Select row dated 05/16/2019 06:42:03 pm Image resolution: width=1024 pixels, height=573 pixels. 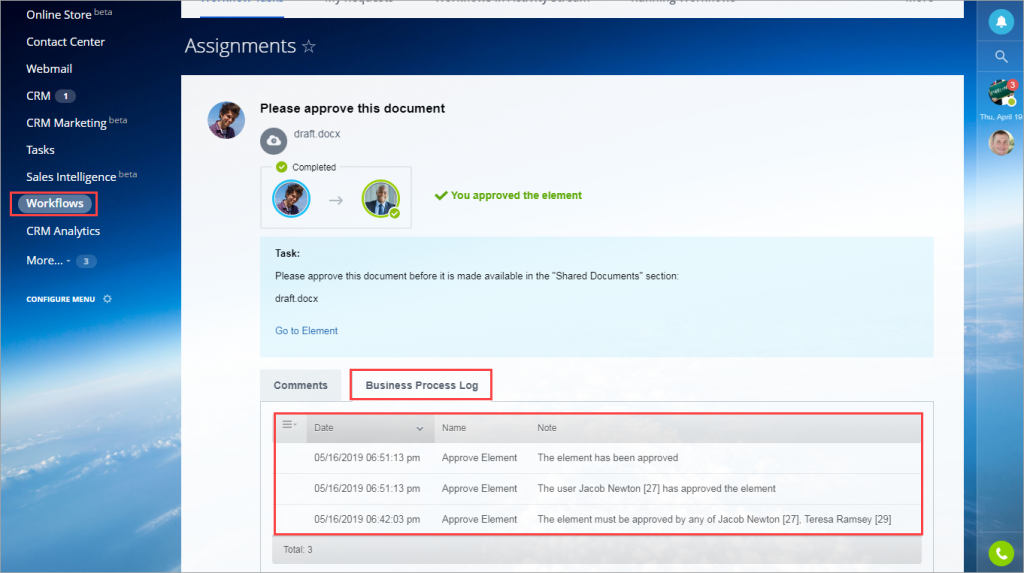click(x=598, y=519)
